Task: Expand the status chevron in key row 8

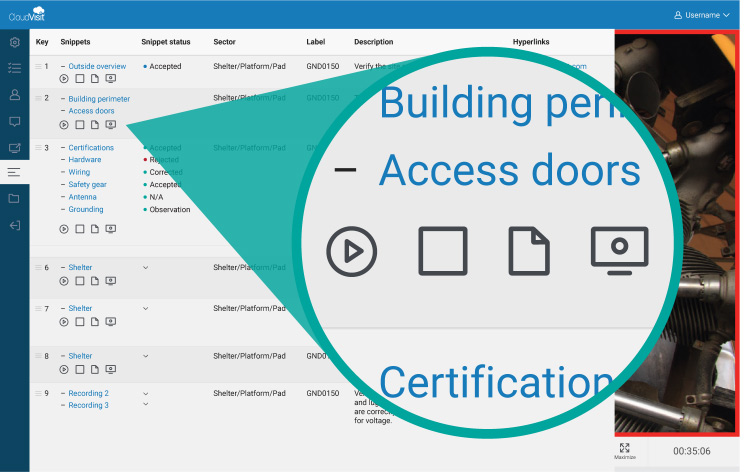Action: pos(146,356)
